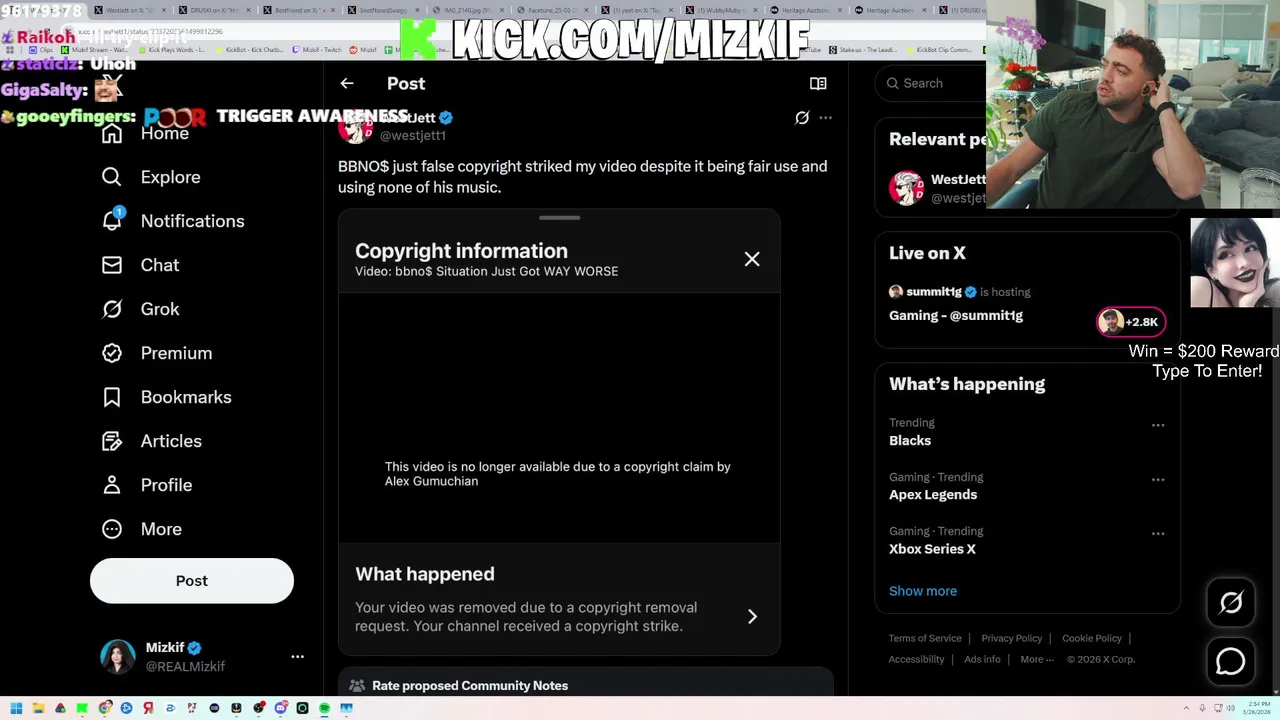The height and width of the screenshot is (720, 1280).
Task: Open Chrome from the taskbar
Action: tap(104, 708)
